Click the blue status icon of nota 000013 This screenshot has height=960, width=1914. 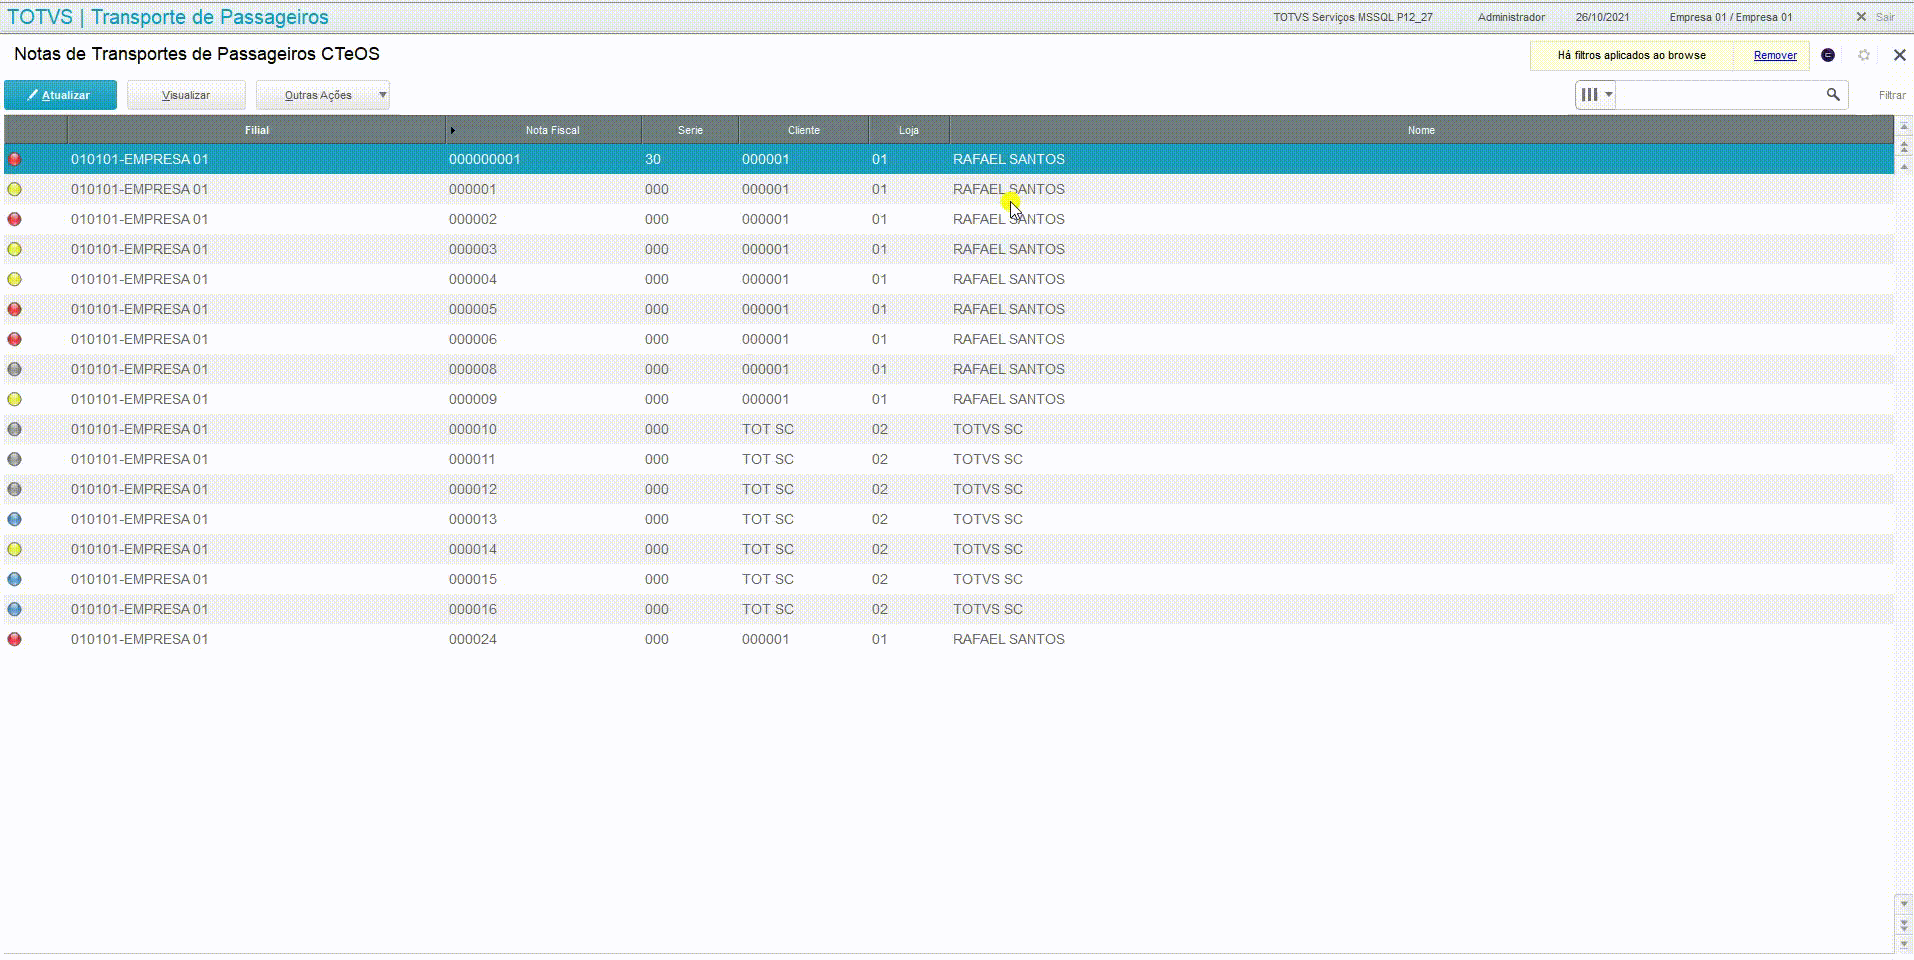[x=14, y=519]
